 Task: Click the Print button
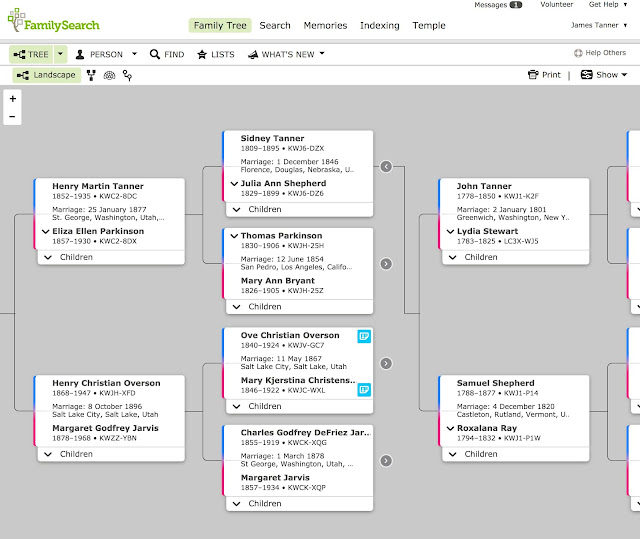[x=544, y=75]
